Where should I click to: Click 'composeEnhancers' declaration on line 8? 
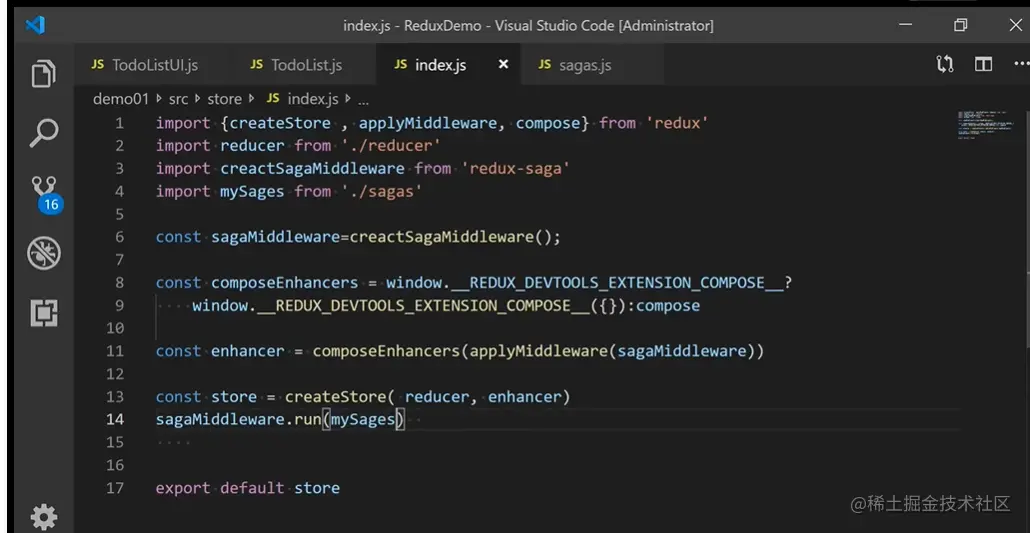point(284,283)
